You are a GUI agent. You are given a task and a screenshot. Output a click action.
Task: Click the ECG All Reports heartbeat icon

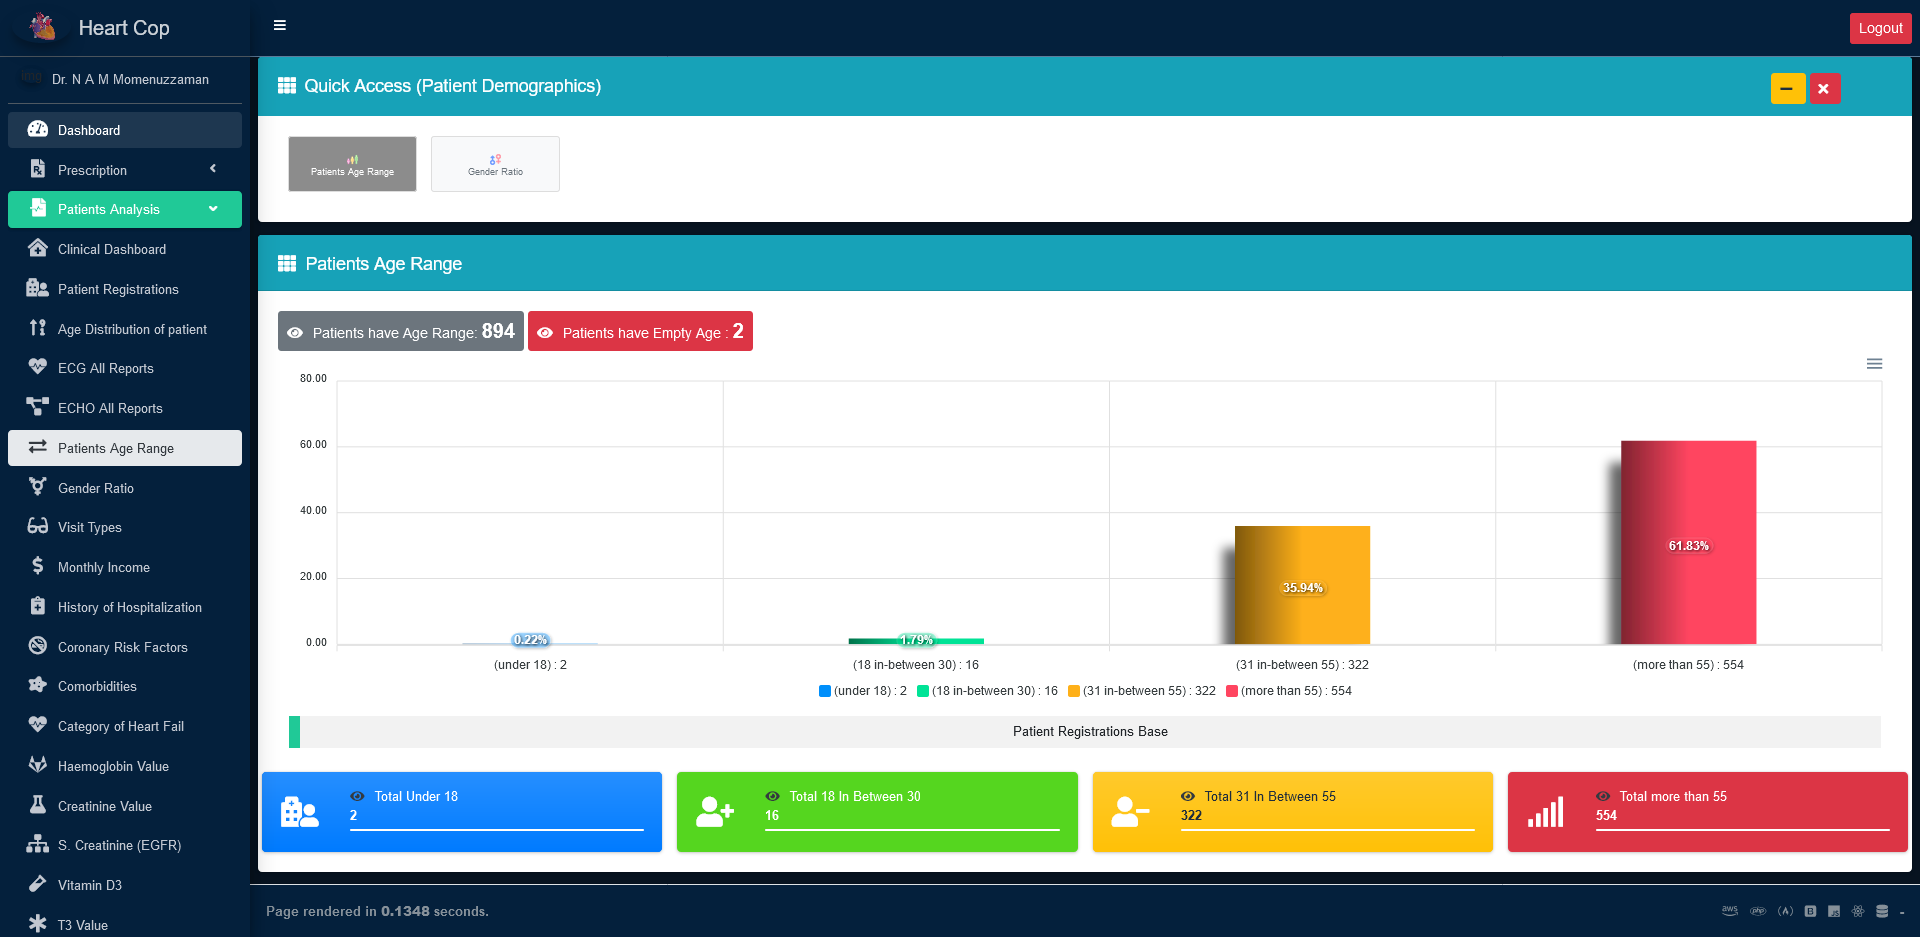[38, 367]
